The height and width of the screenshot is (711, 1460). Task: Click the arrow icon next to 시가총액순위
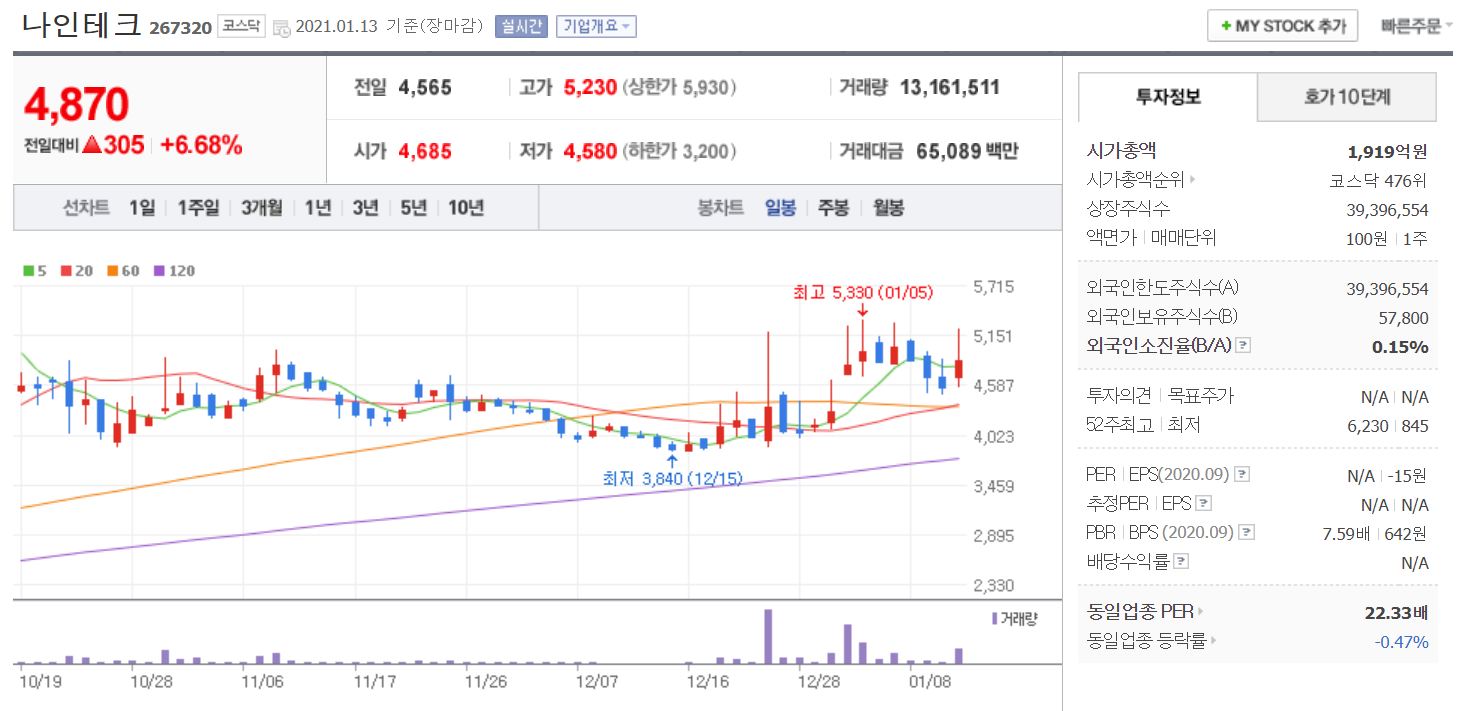[1192, 181]
